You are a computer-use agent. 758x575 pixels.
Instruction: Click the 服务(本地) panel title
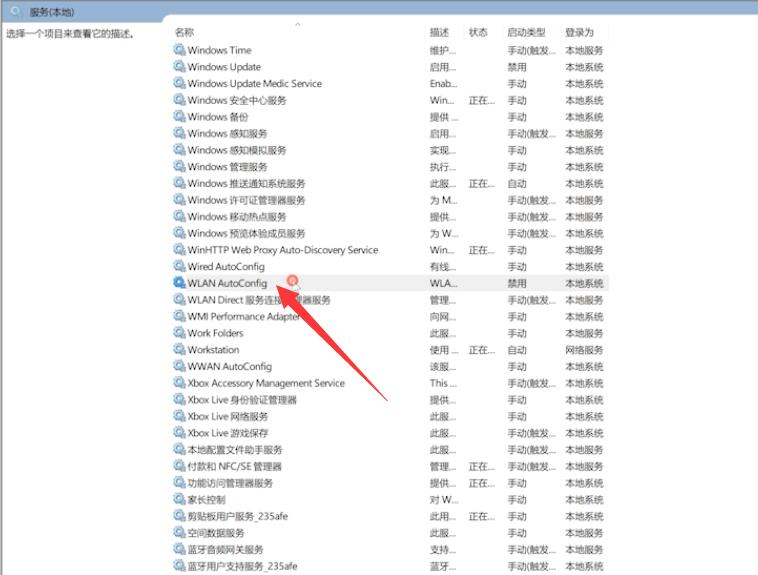coord(52,12)
